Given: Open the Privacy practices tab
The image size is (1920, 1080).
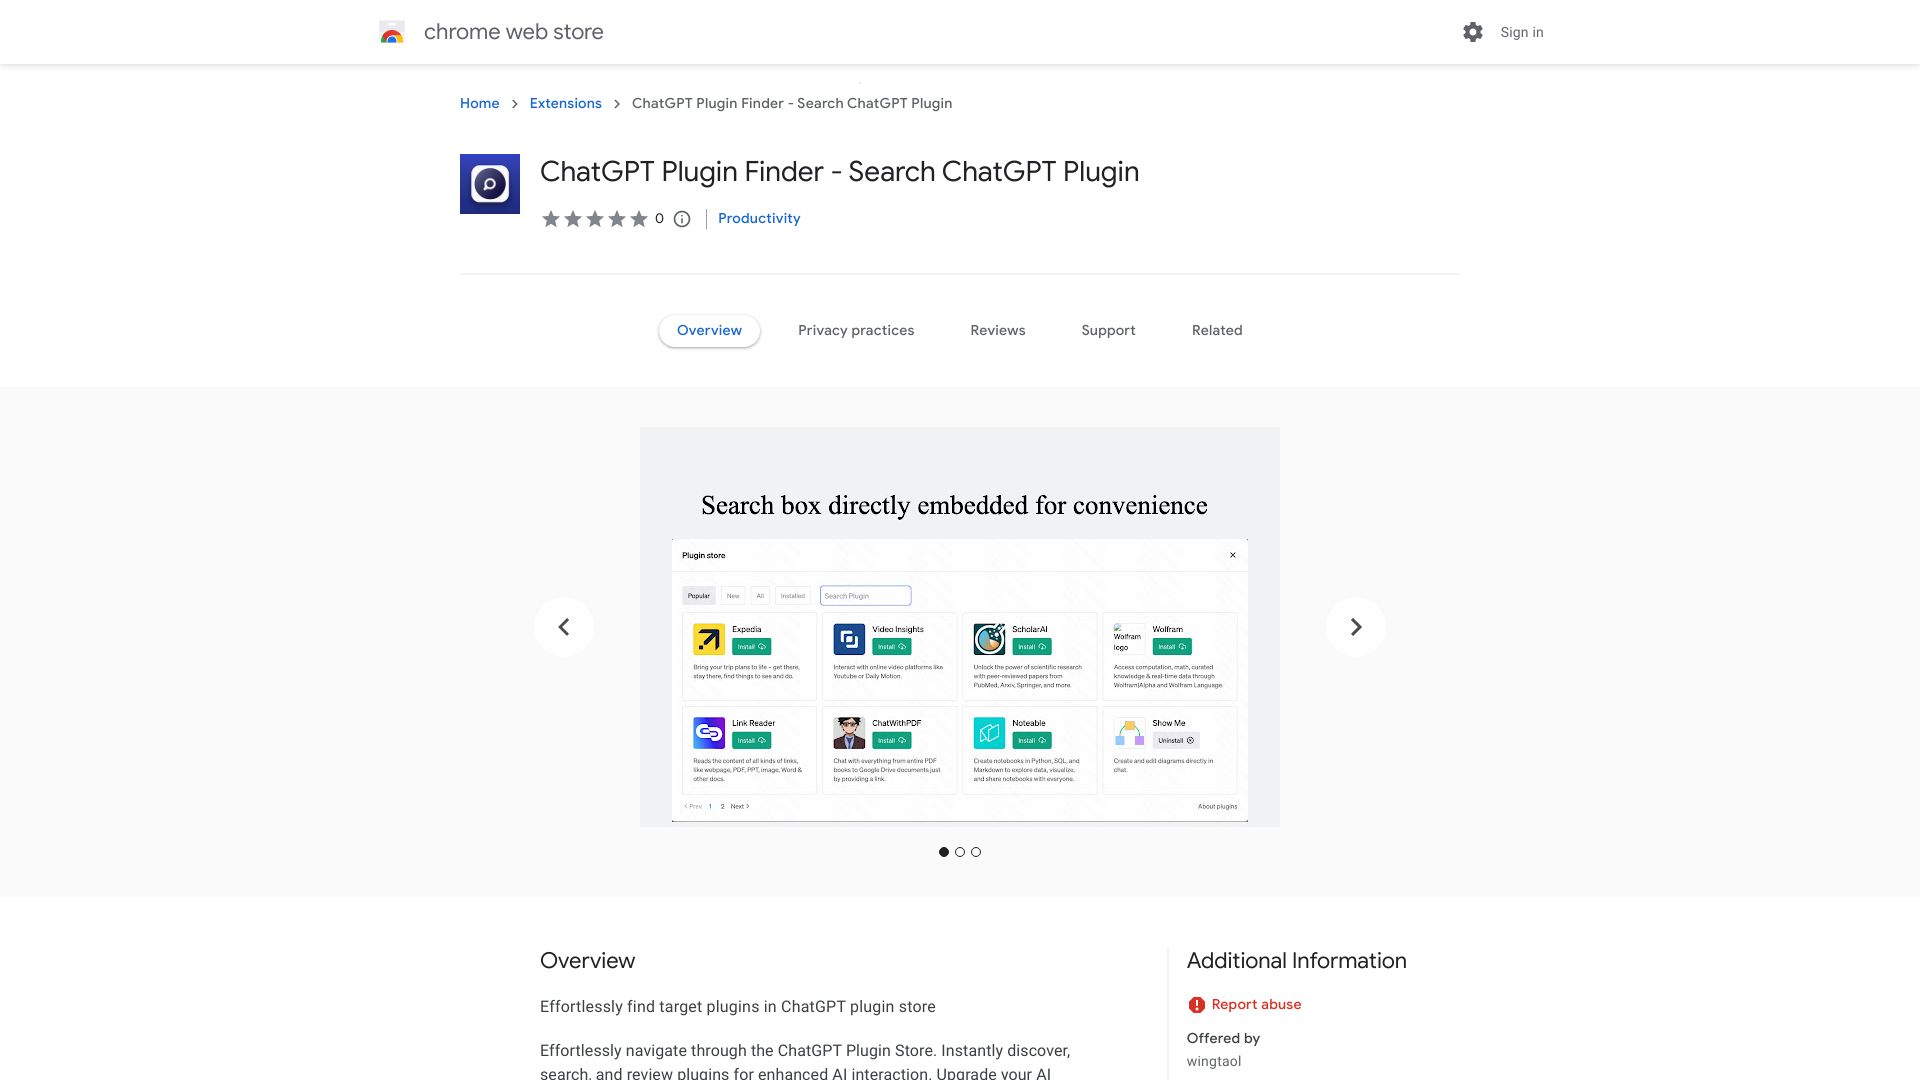Looking at the screenshot, I should pyautogui.click(x=856, y=330).
